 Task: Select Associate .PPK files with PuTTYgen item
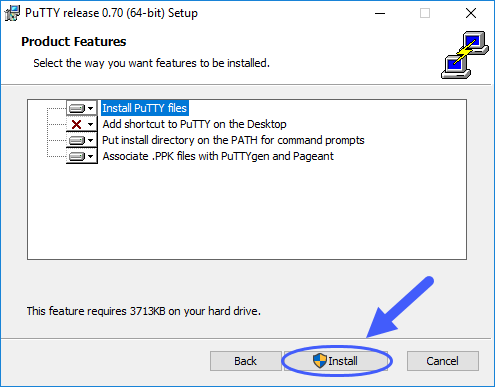point(218,156)
